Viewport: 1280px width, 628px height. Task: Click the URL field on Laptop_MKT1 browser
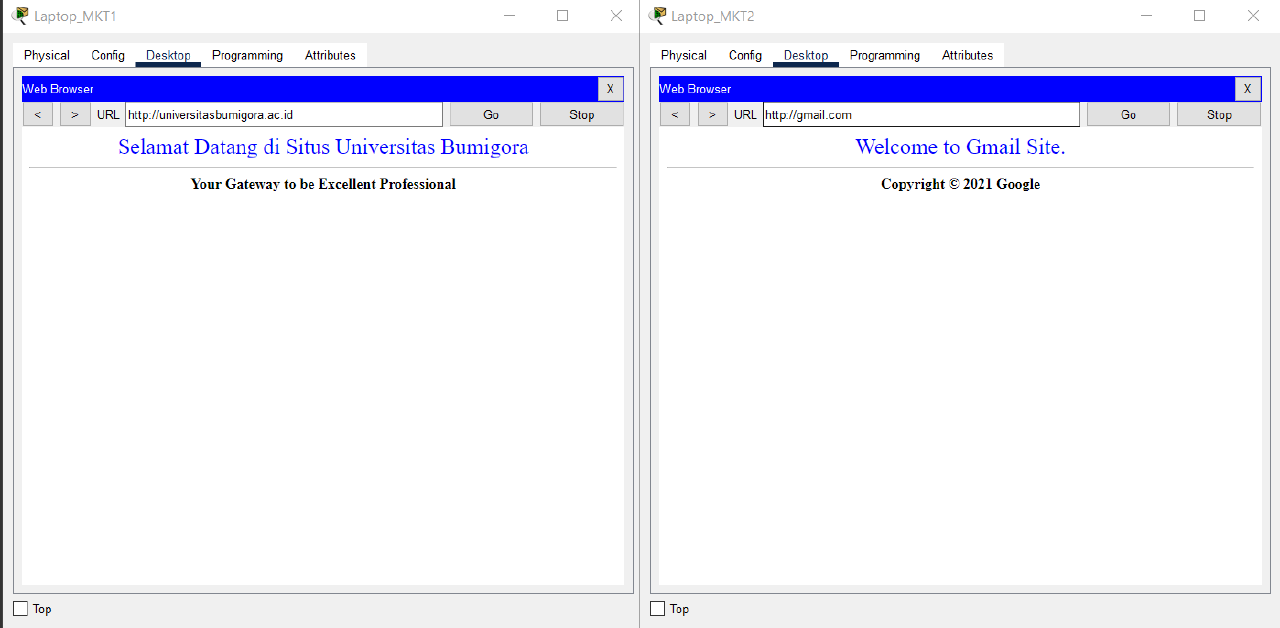[x=283, y=113]
